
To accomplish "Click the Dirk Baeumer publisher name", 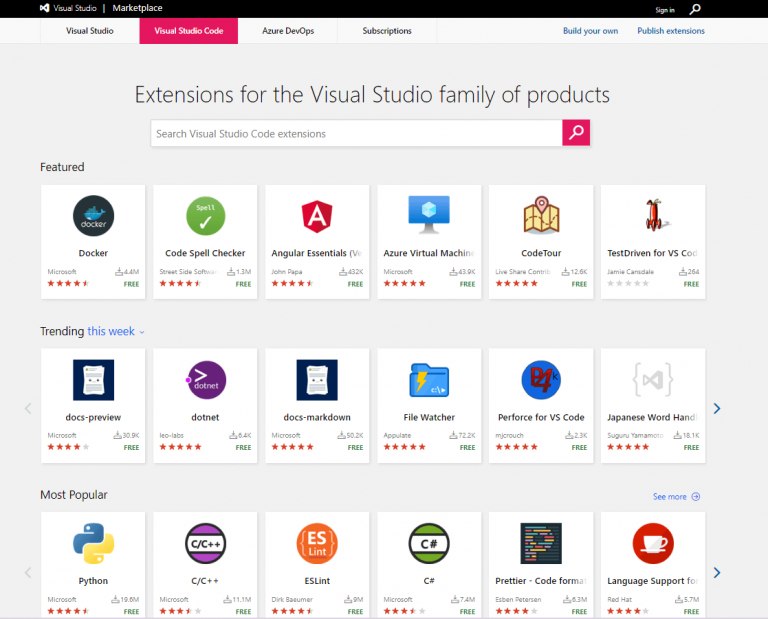I will [x=292, y=599].
